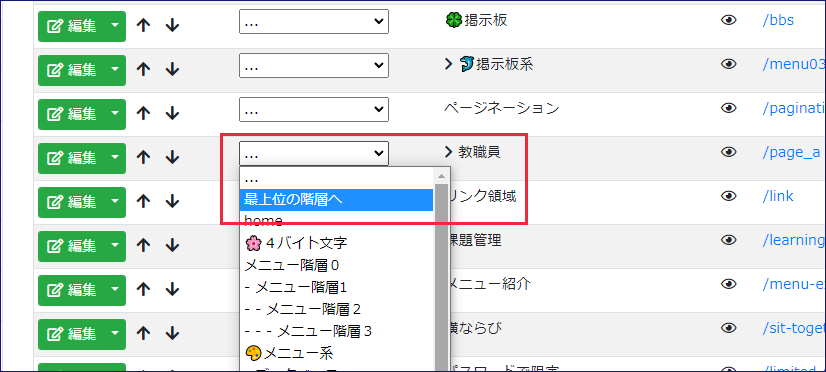Click 編集 button for 掲示板系

[71, 70]
